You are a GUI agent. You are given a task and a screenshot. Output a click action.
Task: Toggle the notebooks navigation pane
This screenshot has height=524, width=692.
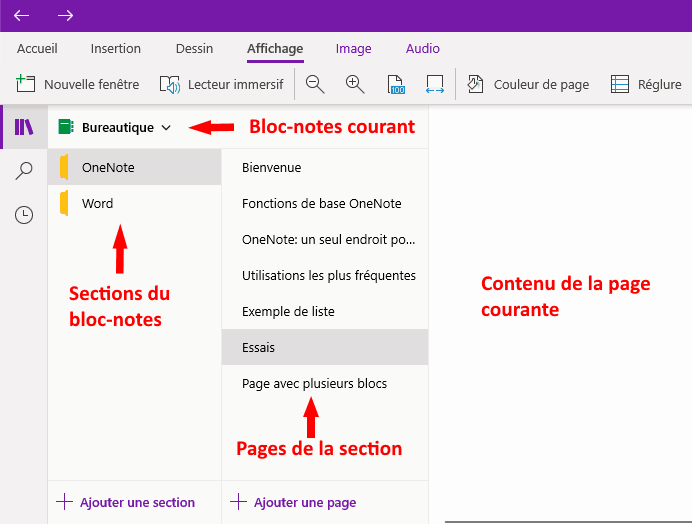(x=24, y=127)
